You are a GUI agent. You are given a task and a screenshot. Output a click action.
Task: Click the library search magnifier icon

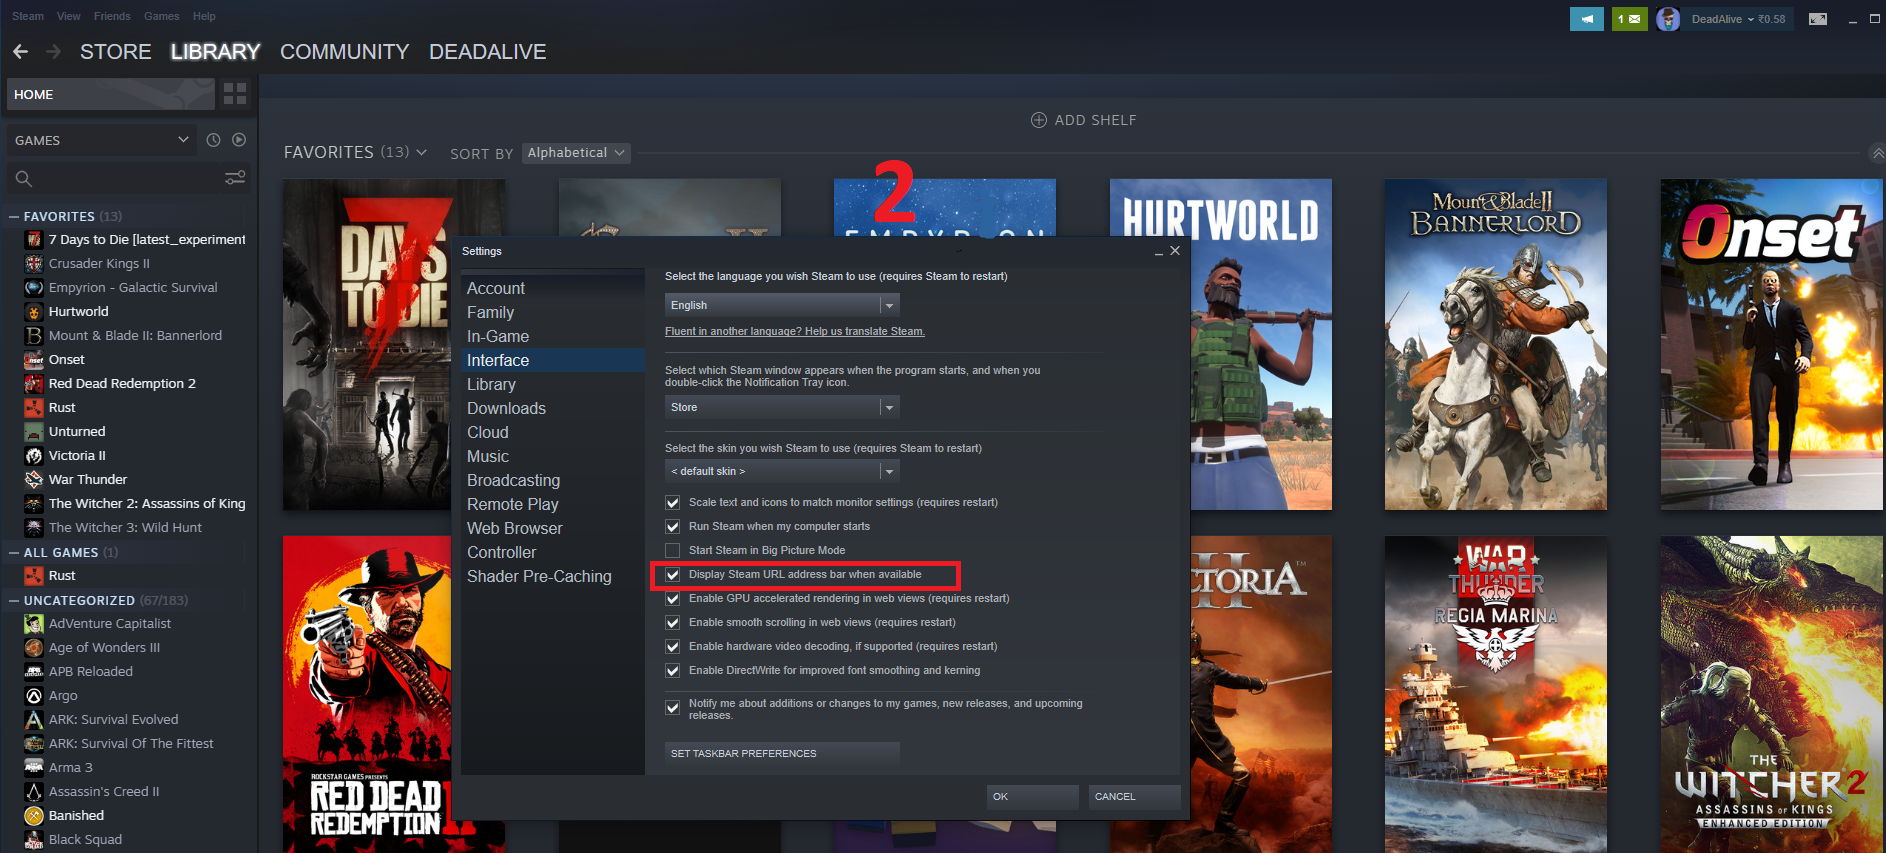[24, 179]
